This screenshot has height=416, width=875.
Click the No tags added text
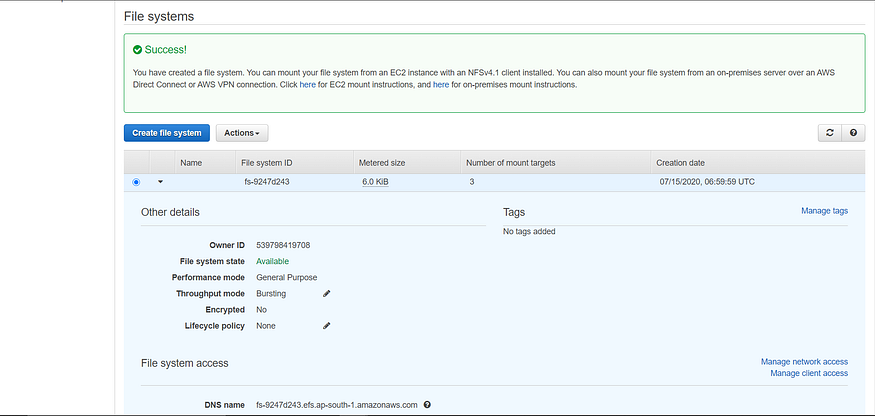[x=529, y=231]
